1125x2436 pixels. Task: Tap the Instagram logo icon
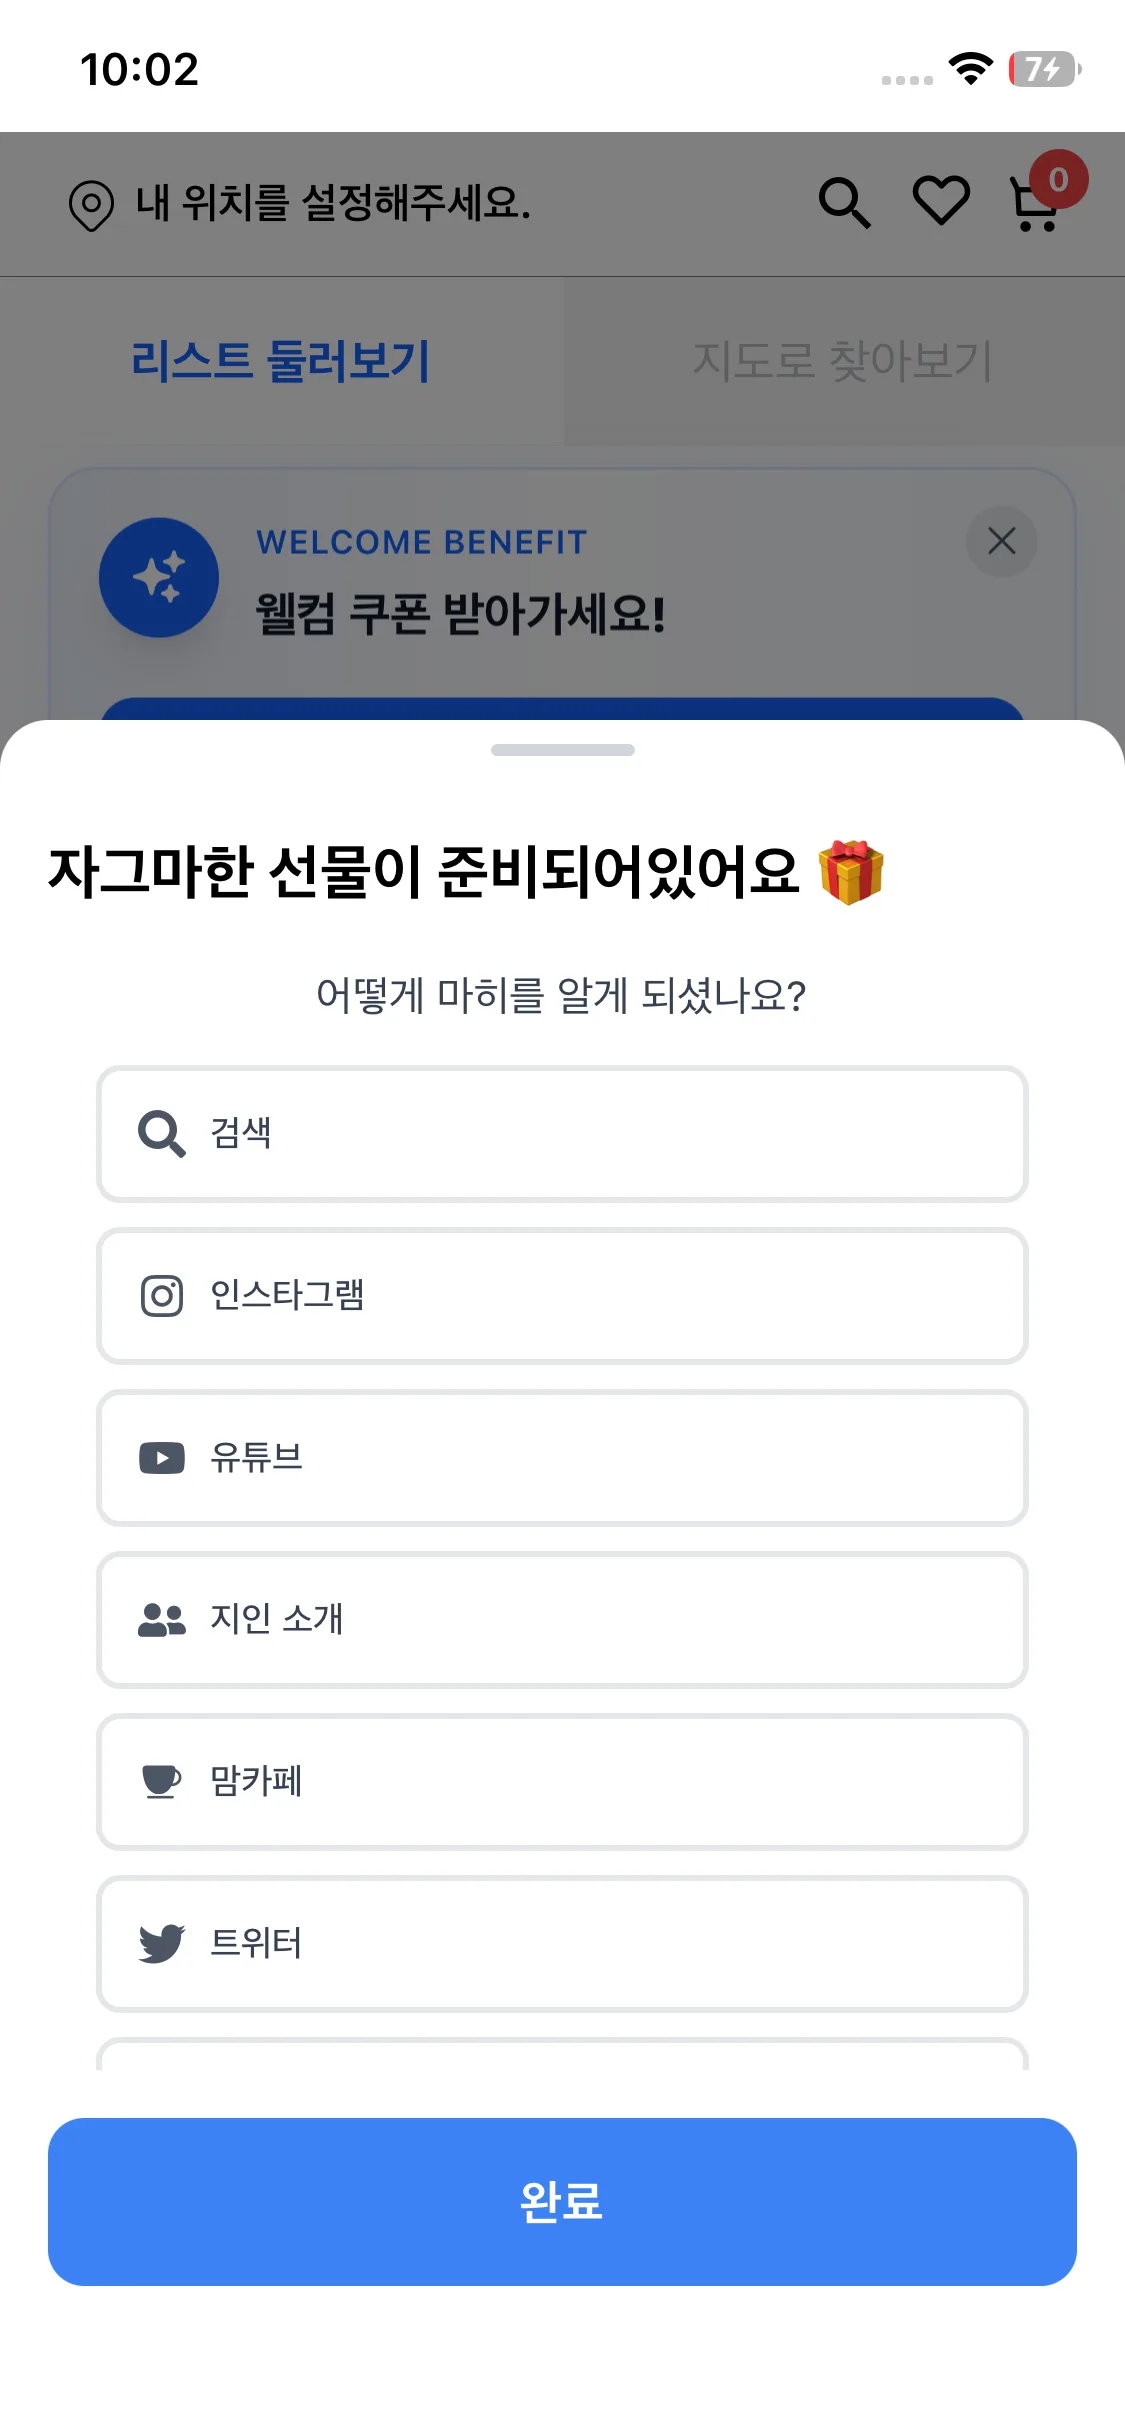point(162,1296)
